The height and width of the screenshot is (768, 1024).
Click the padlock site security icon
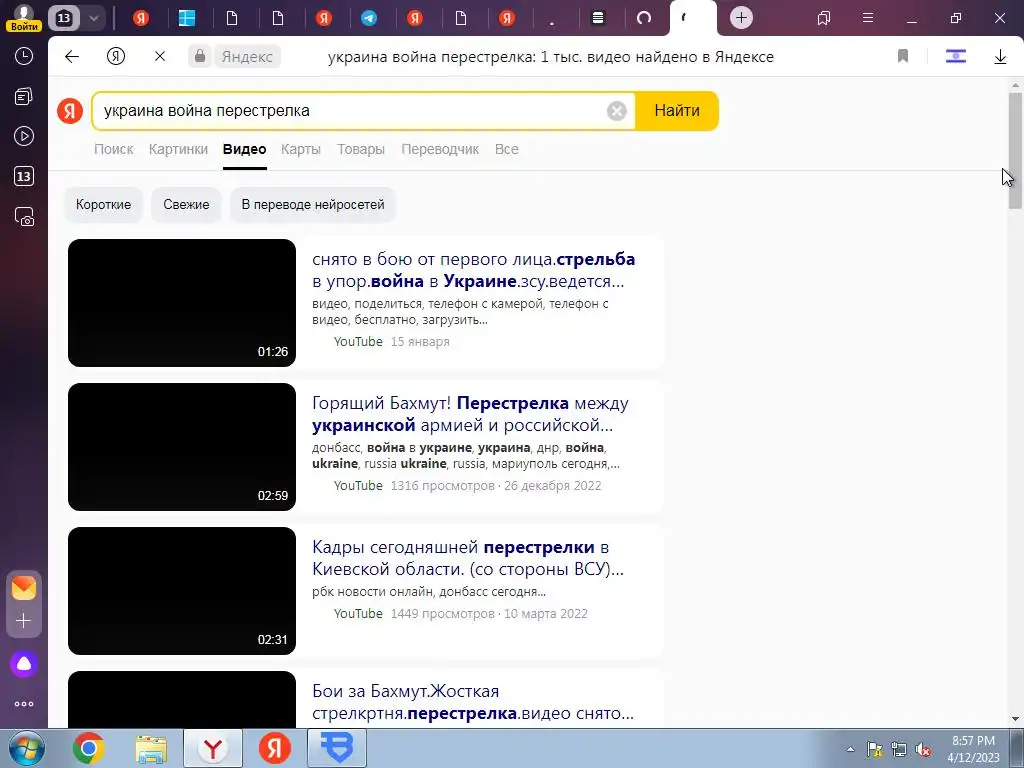pyautogui.click(x=200, y=56)
